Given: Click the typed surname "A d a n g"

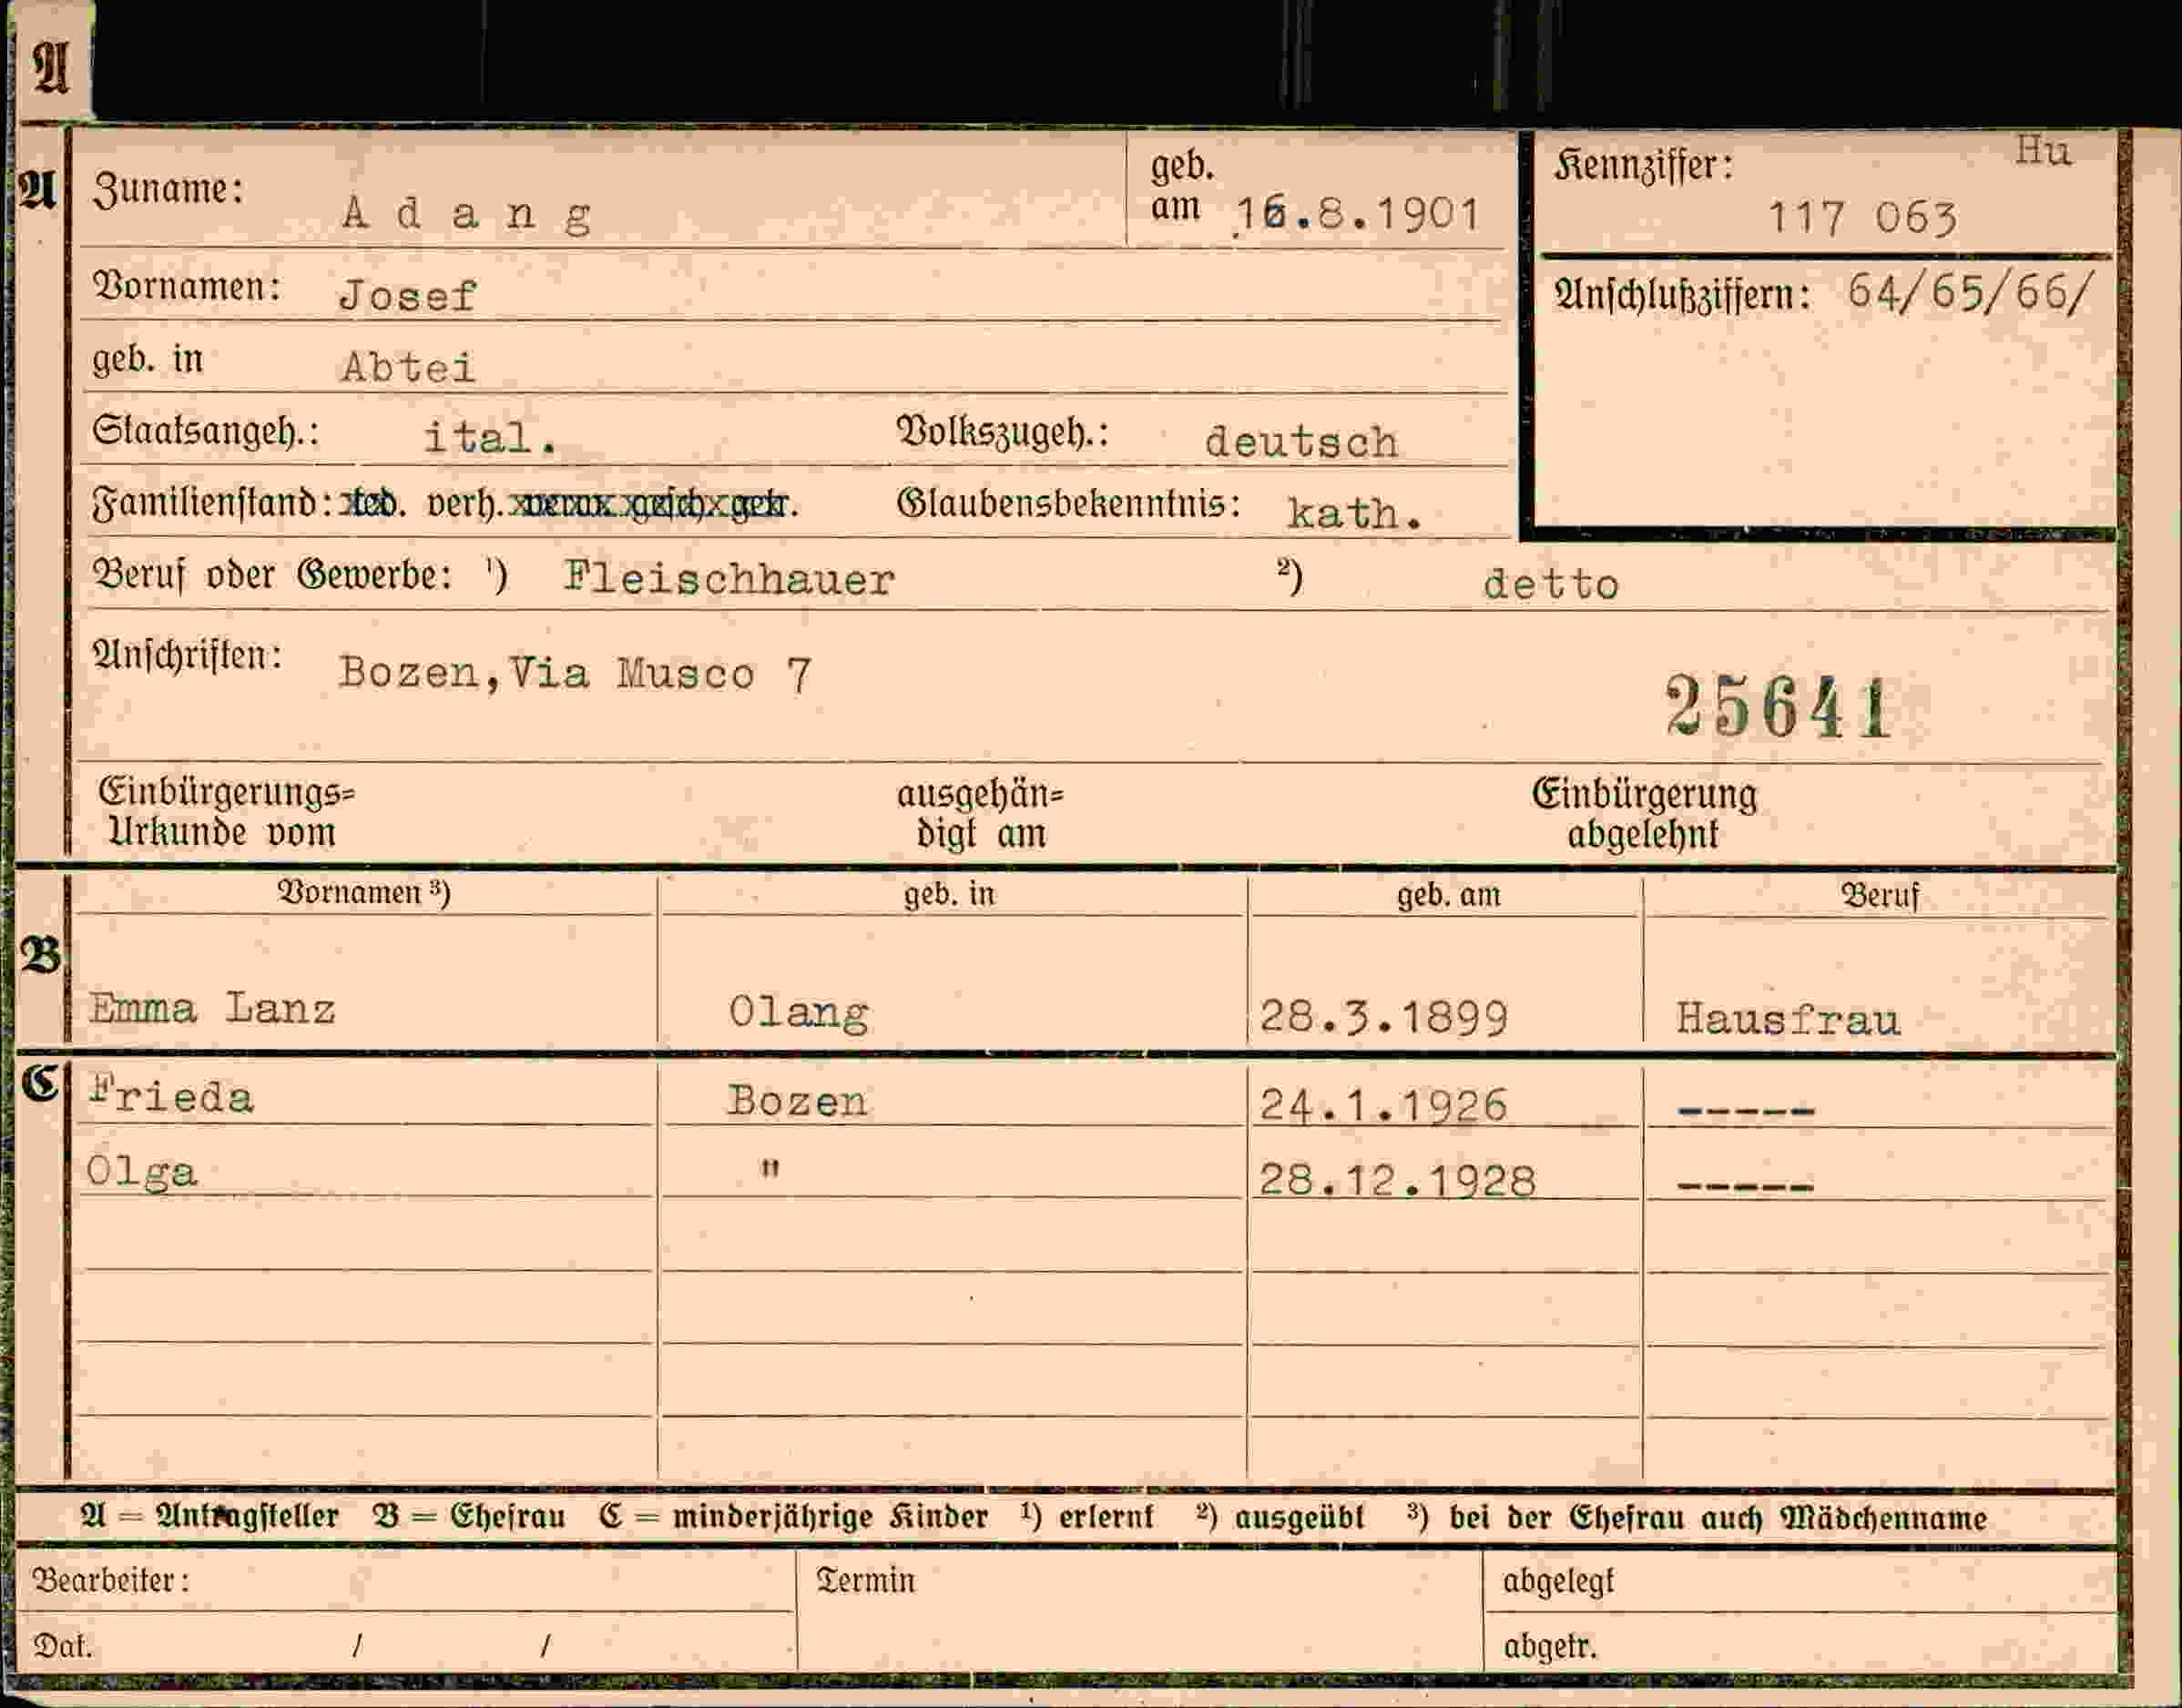Looking at the screenshot, I should tap(467, 215).
